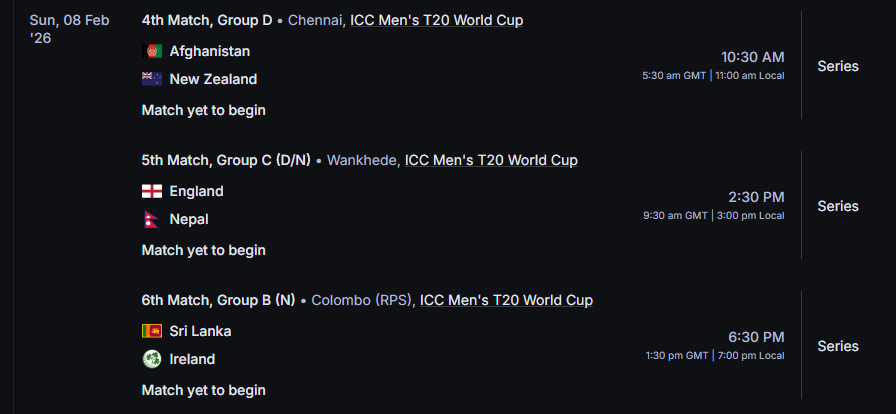The height and width of the screenshot is (414, 896).
Task: Open the 4th Match, Group D title
Action: click(207, 20)
